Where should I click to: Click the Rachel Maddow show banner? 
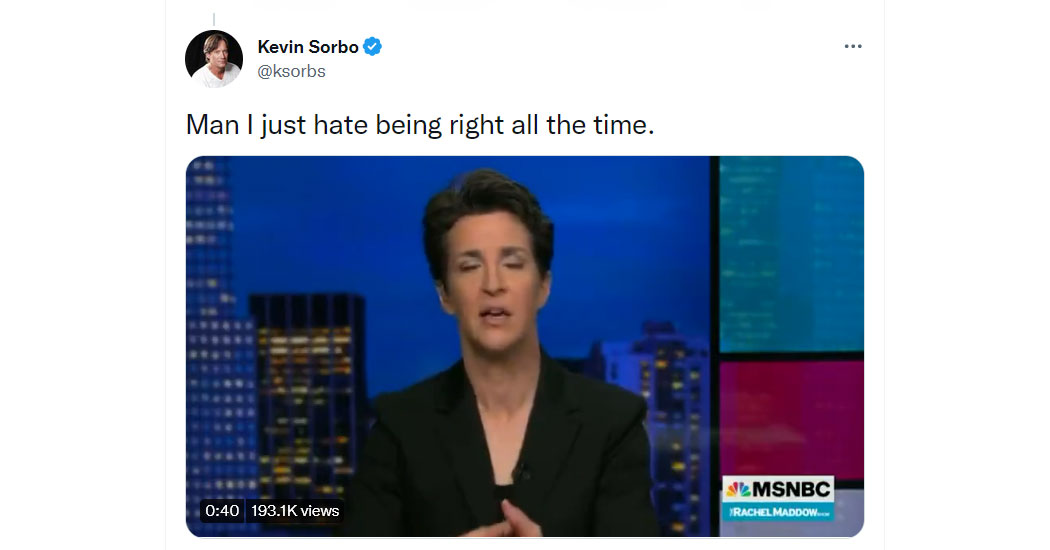tap(778, 512)
